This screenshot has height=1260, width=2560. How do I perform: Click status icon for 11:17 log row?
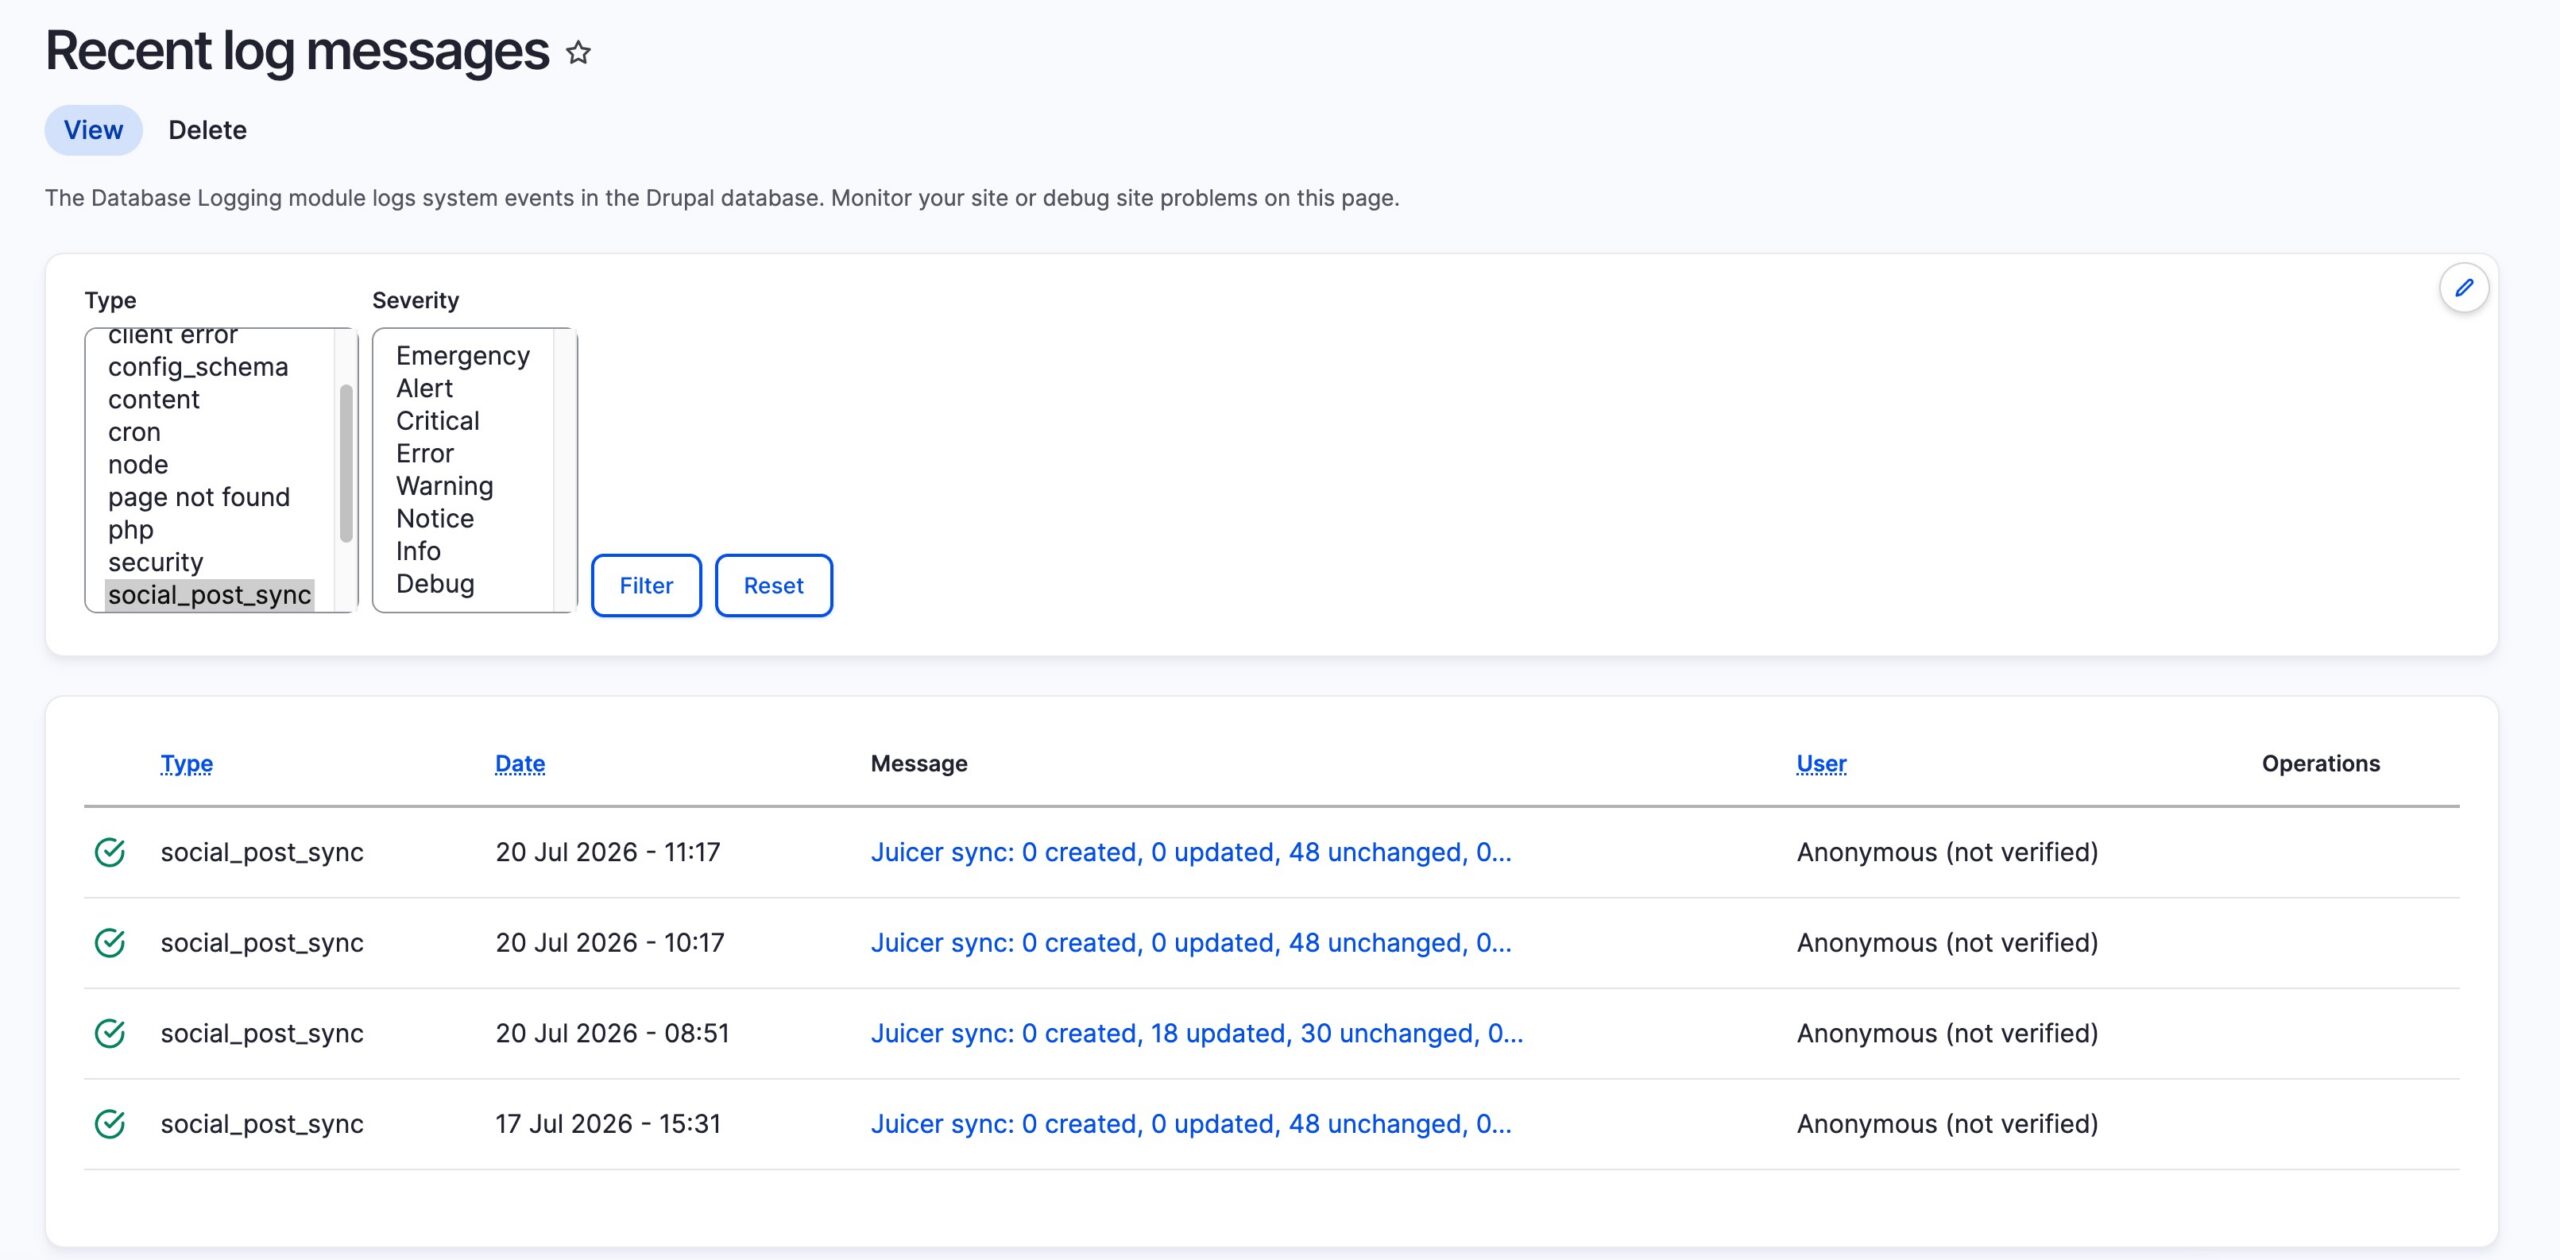(110, 852)
